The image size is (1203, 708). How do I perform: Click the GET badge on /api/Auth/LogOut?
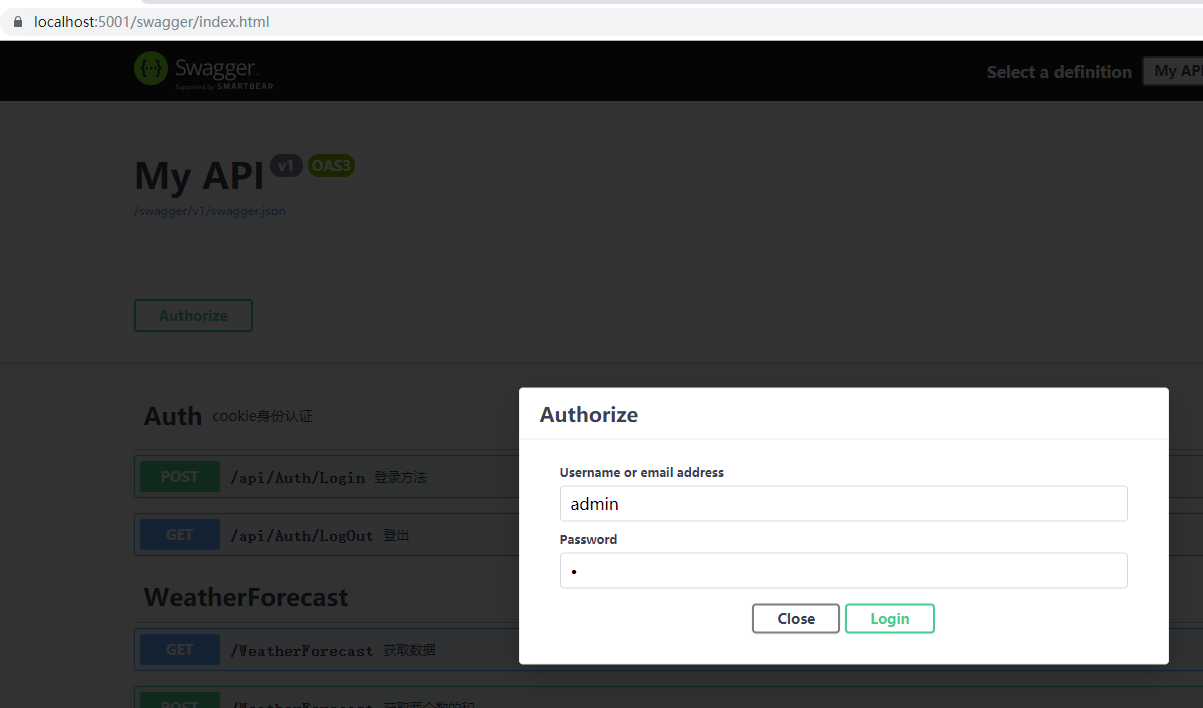point(178,534)
